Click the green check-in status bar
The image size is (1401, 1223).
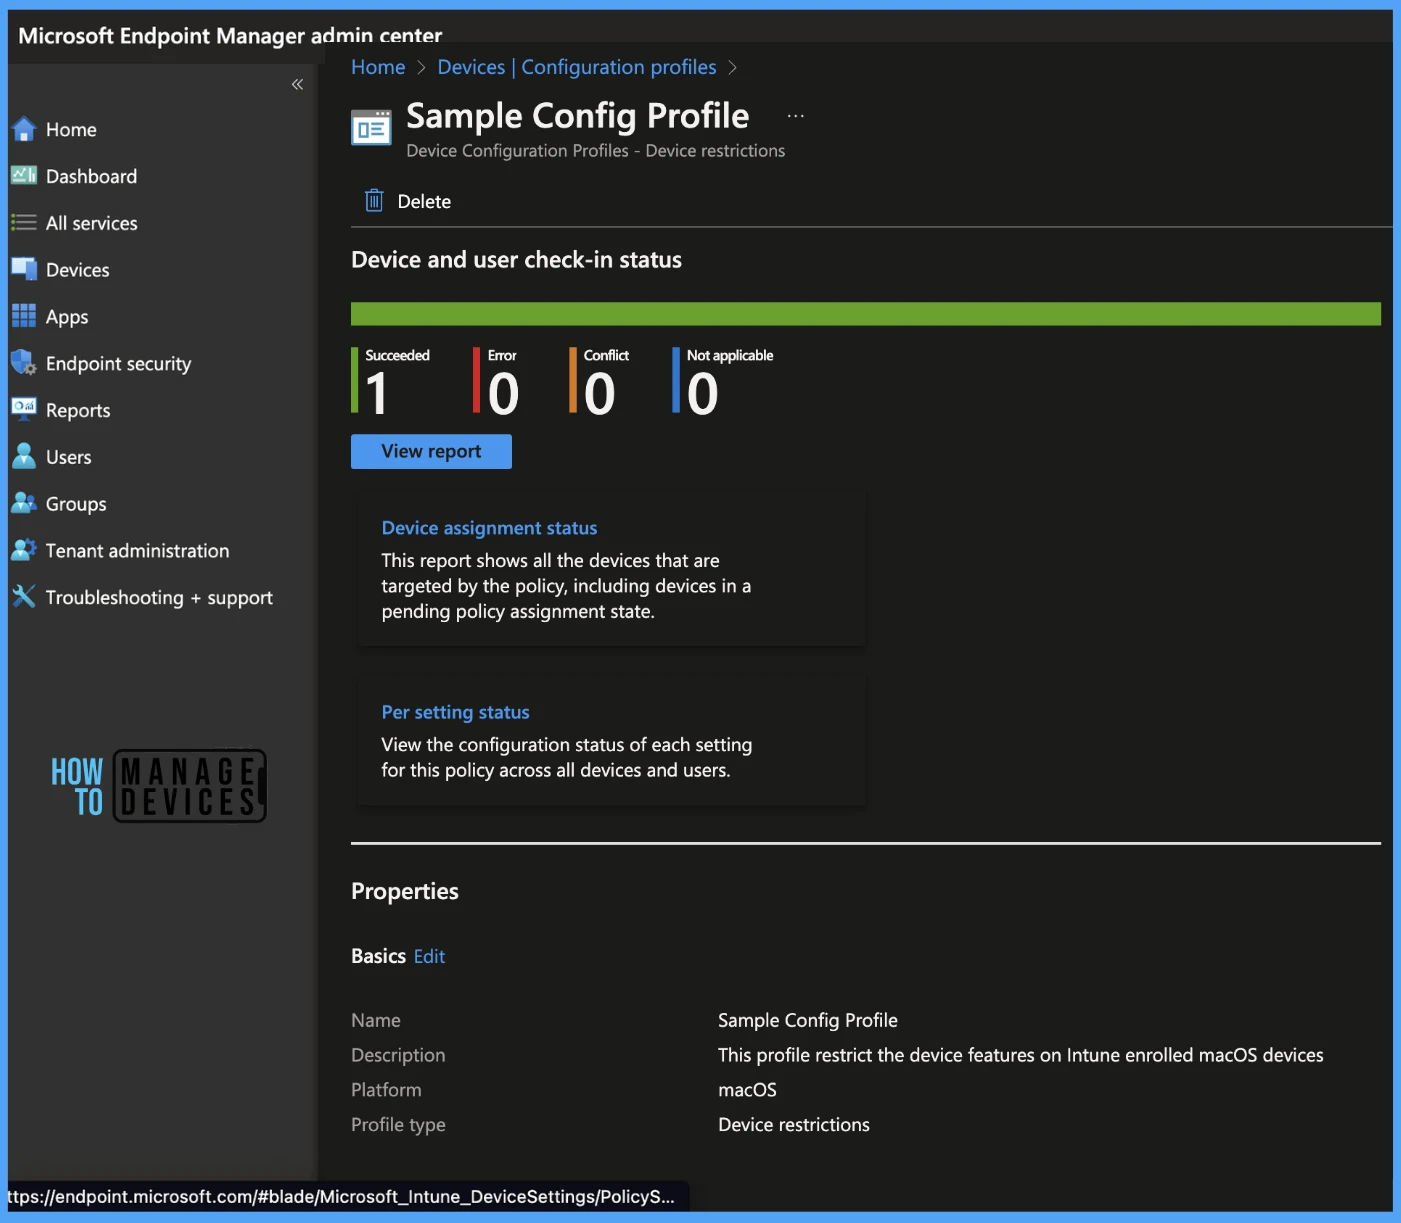click(x=866, y=314)
